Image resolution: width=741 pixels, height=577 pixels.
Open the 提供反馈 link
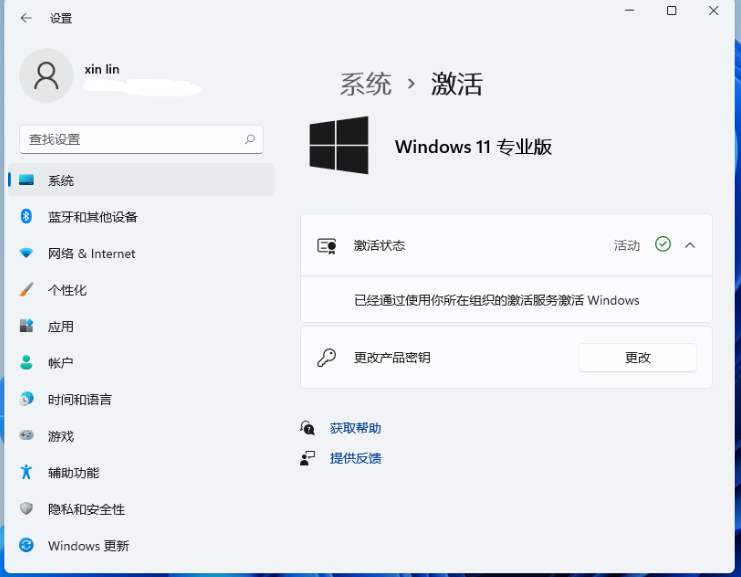[x=355, y=458]
